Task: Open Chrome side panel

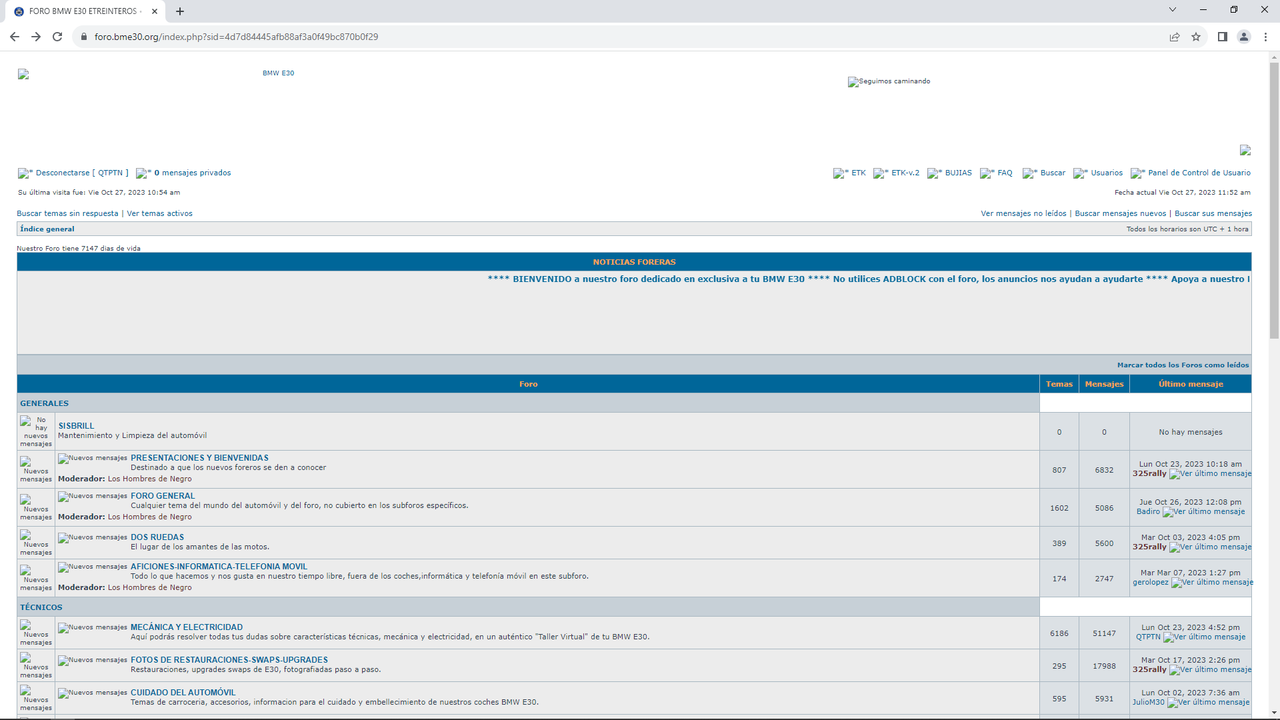Action: (x=1222, y=37)
